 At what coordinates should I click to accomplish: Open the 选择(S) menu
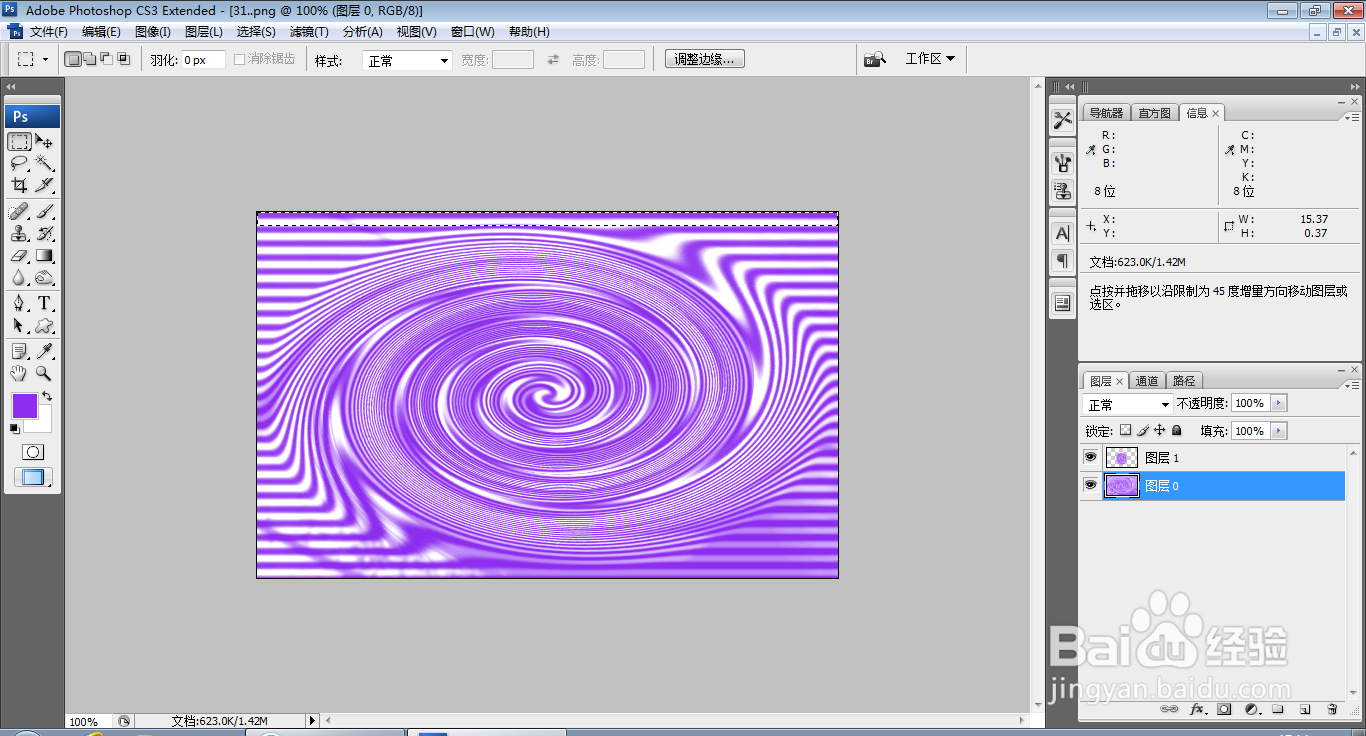click(x=256, y=32)
